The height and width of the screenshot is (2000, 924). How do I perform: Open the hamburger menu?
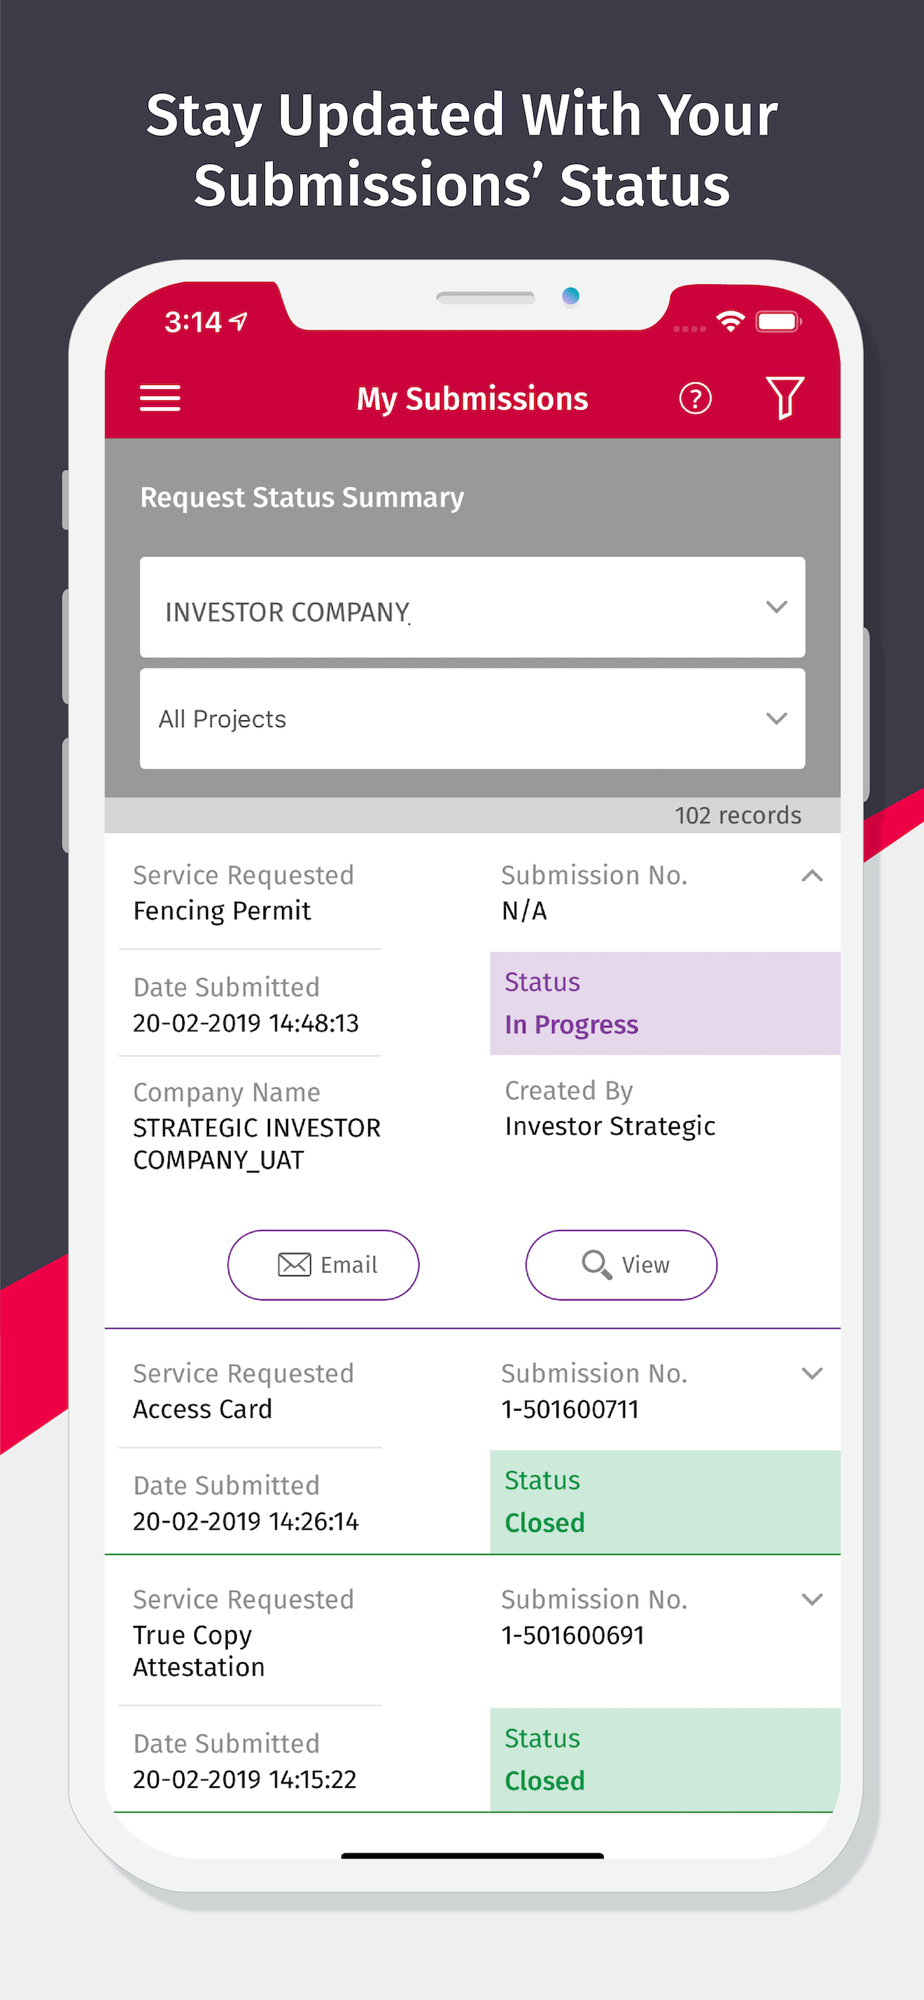point(160,398)
